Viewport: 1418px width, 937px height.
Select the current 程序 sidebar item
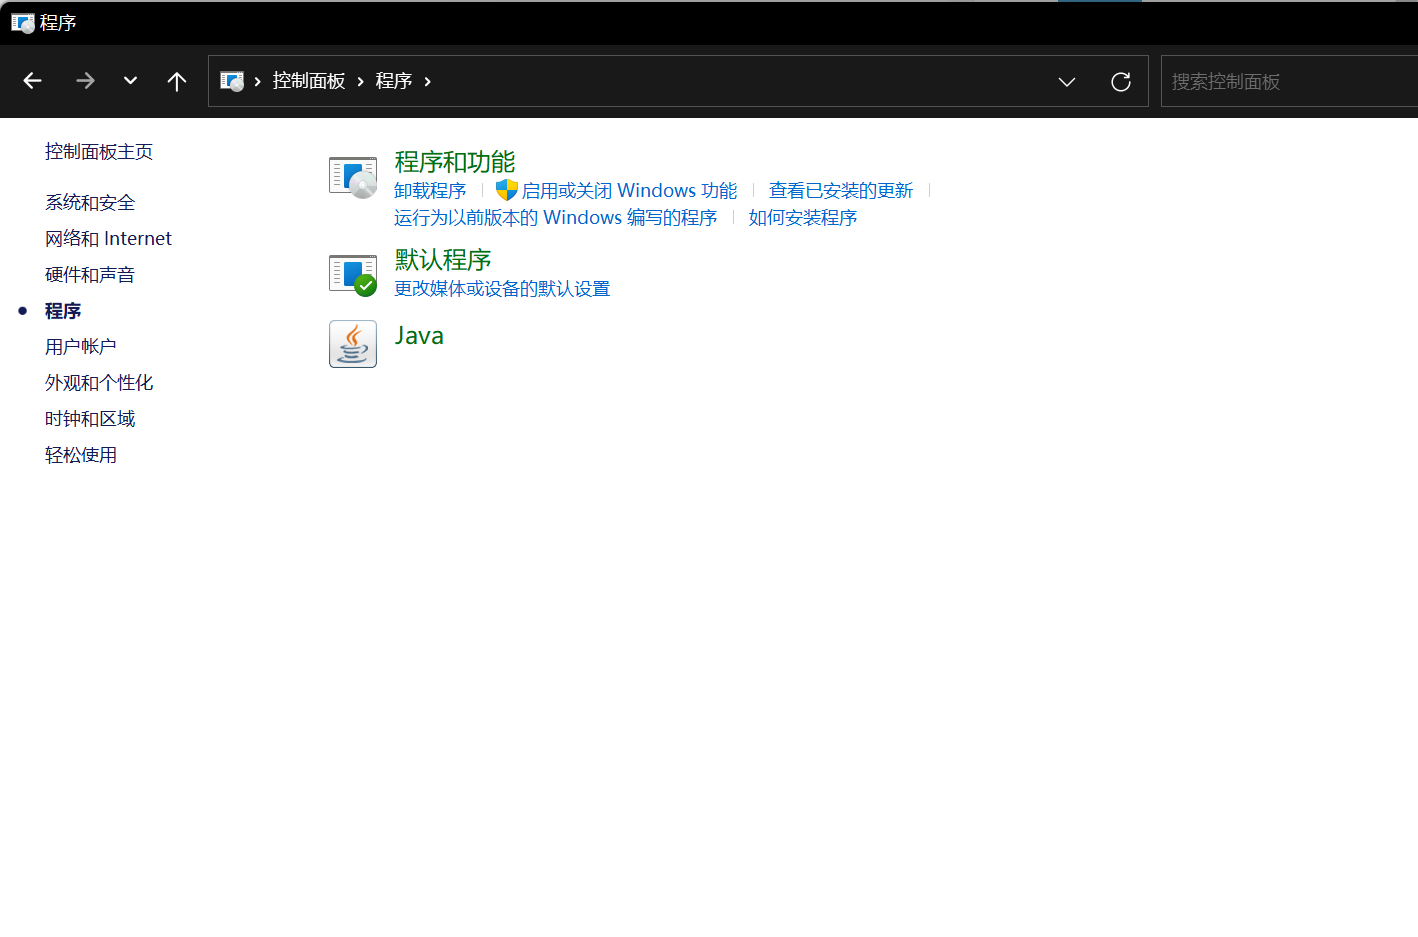[x=63, y=311]
